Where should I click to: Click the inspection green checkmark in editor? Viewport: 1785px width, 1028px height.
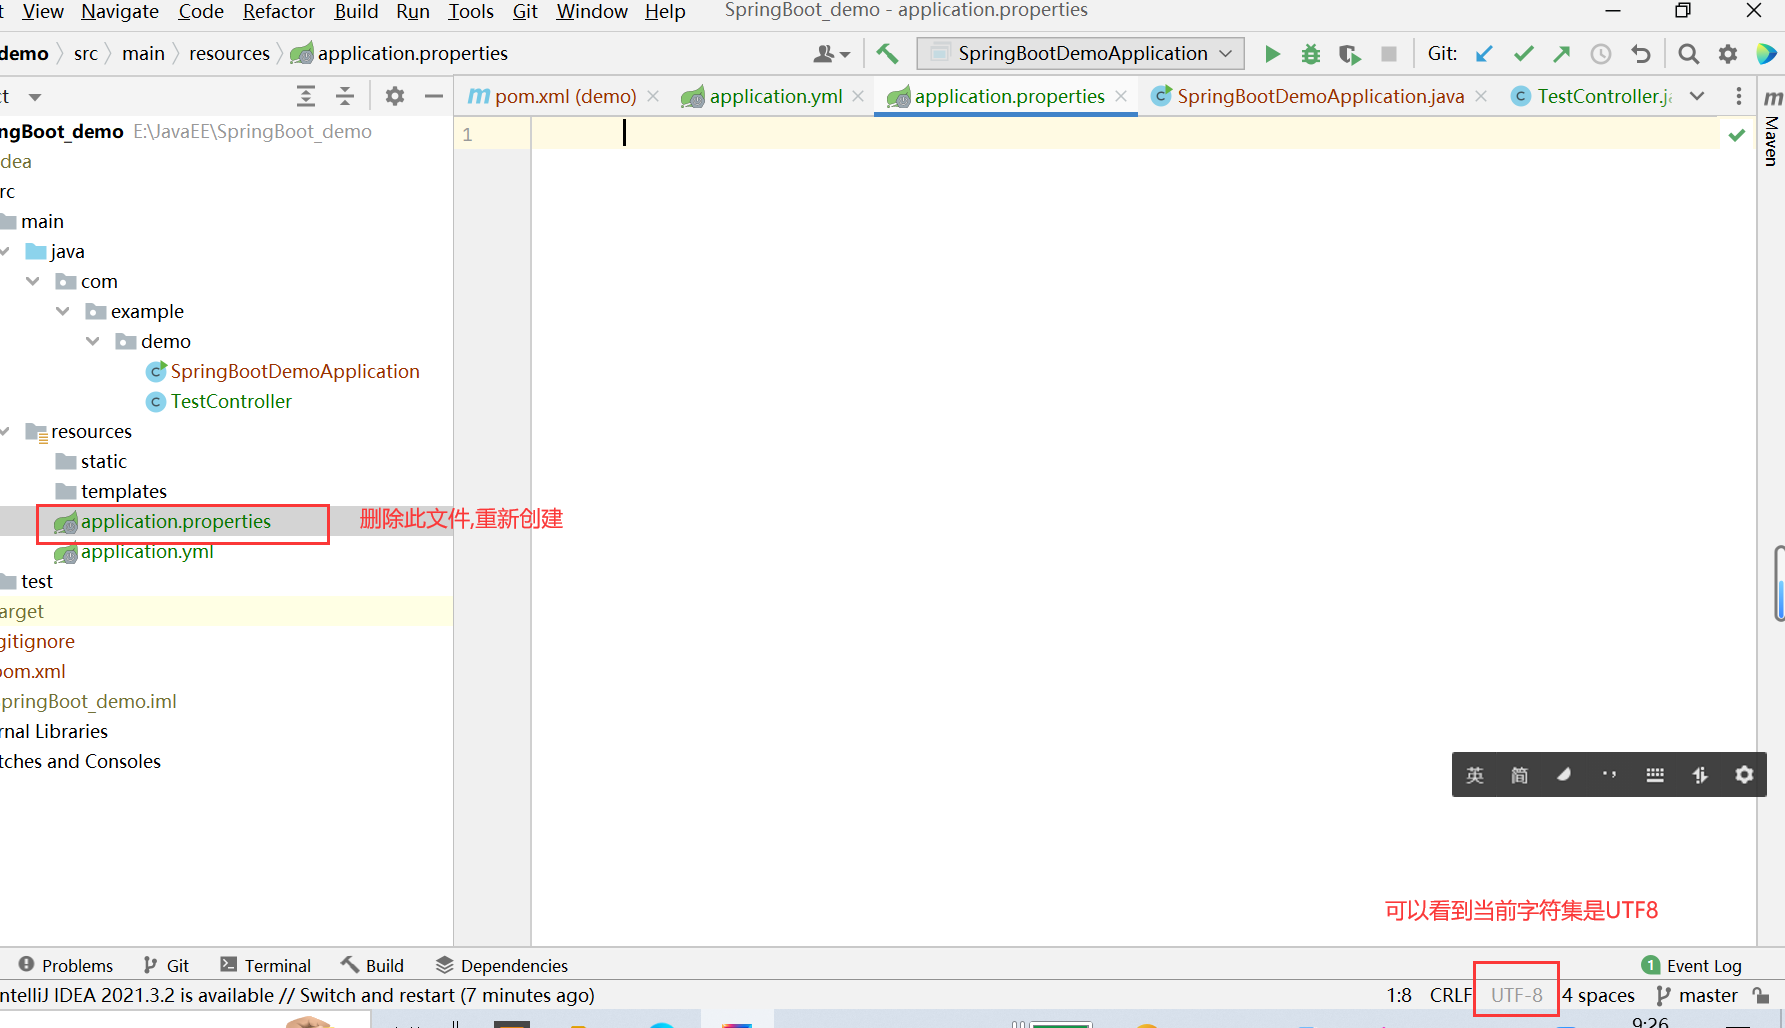(x=1737, y=134)
